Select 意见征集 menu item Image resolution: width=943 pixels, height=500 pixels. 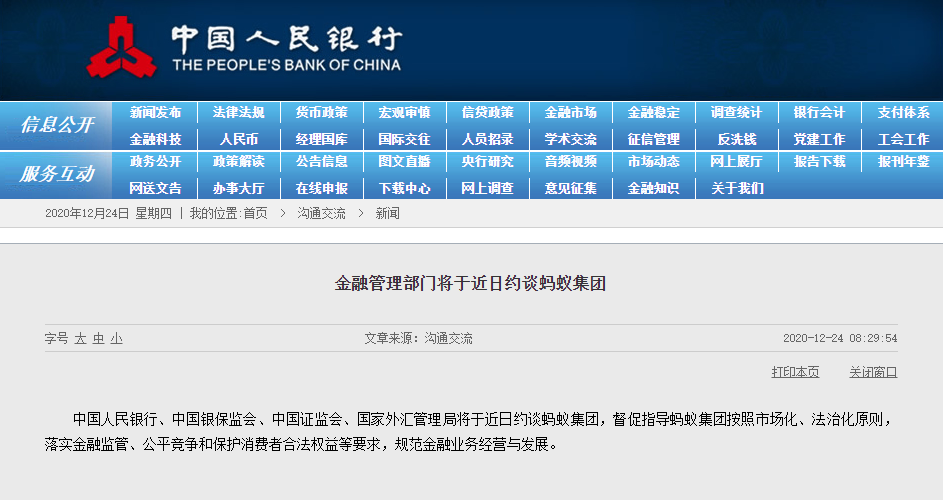(570, 188)
